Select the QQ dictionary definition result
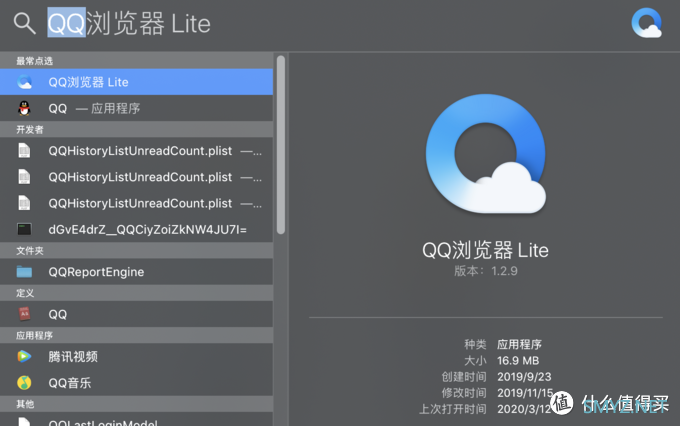 pos(136,314)
